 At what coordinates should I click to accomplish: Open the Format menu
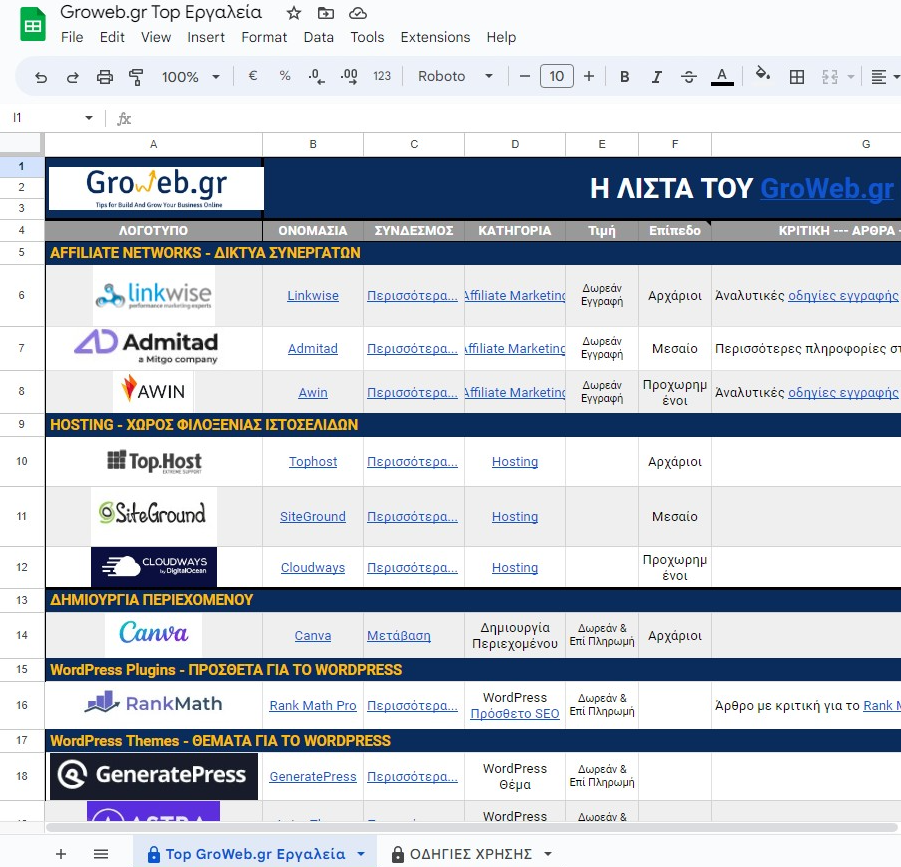[264, 37]
